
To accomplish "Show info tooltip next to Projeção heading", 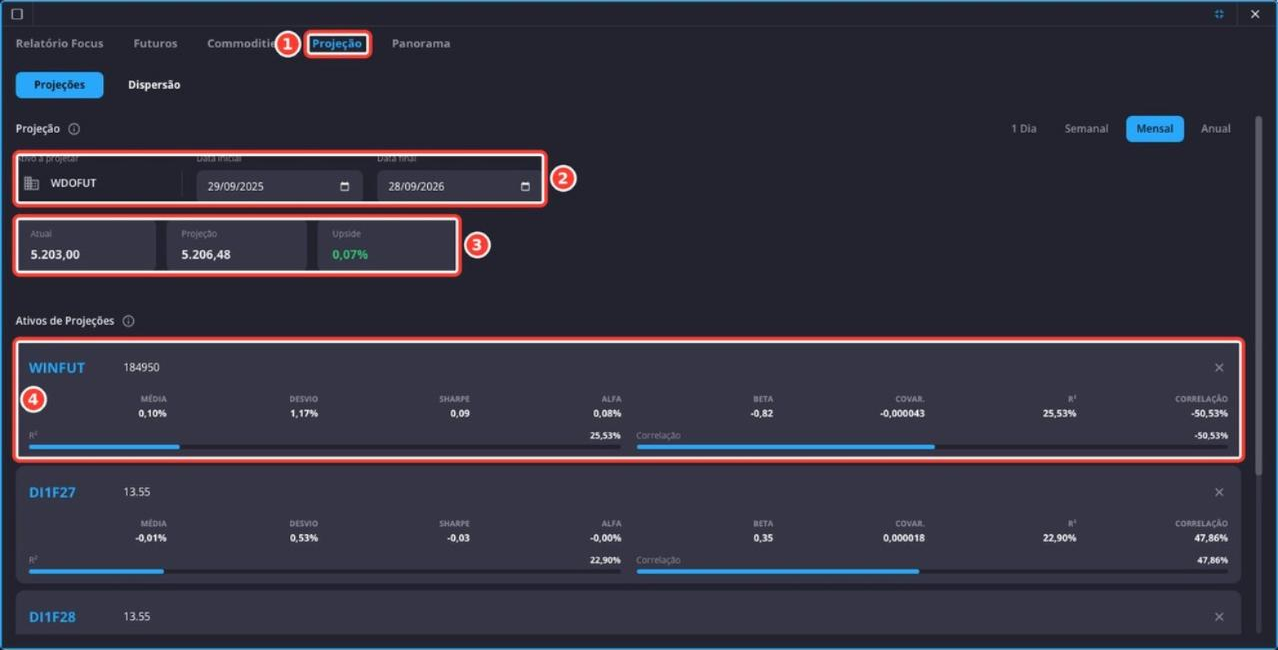I will tap(74, 129).
